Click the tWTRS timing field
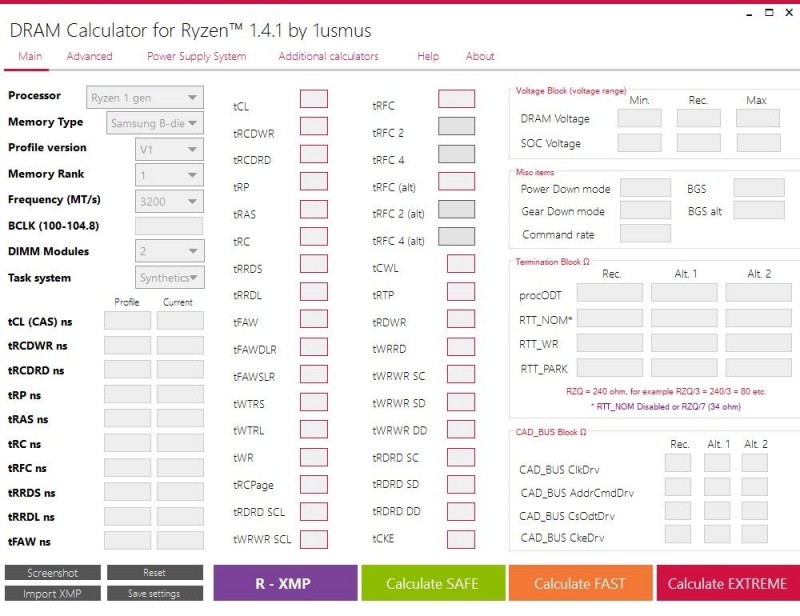800x616 pixels. coord(314,402)
